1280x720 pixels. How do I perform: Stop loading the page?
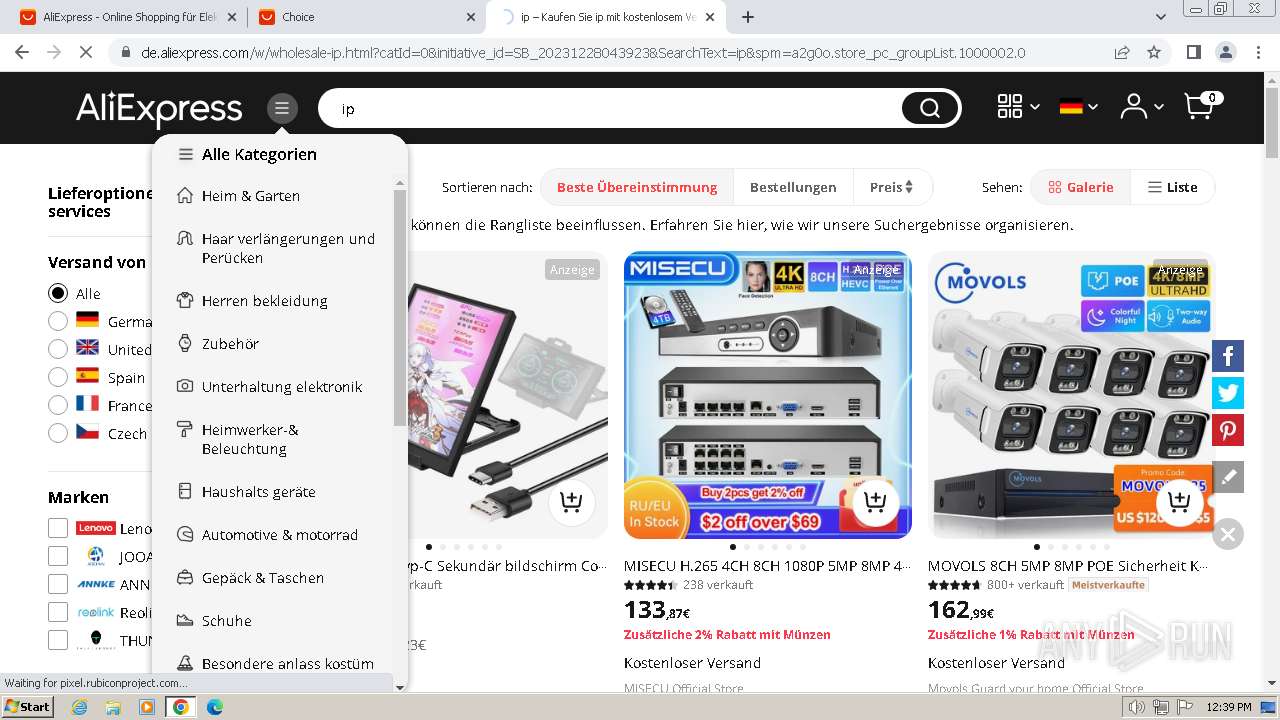click(86, 52)
